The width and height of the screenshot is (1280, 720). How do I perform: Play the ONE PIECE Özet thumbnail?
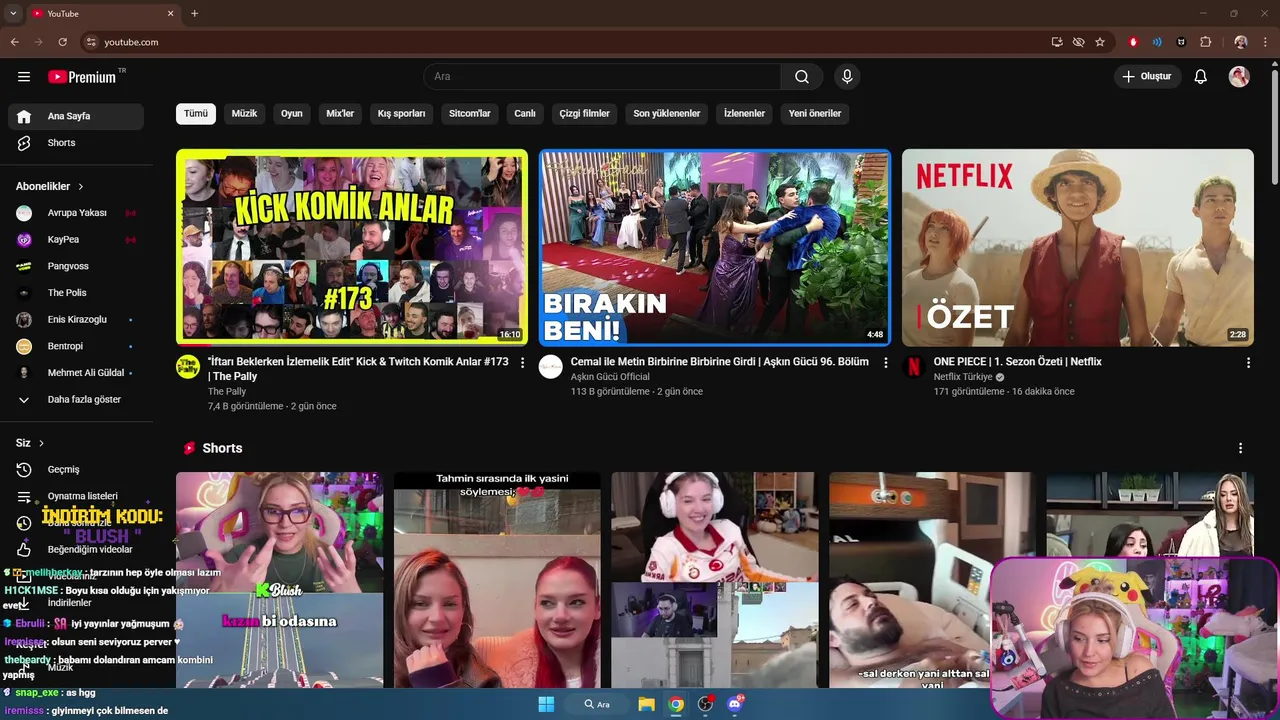pyautogui.click(x=1078, y=247)
